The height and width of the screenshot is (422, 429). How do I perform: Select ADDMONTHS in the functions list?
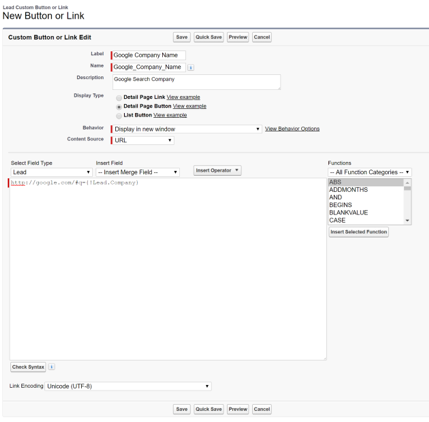(349, 190)
